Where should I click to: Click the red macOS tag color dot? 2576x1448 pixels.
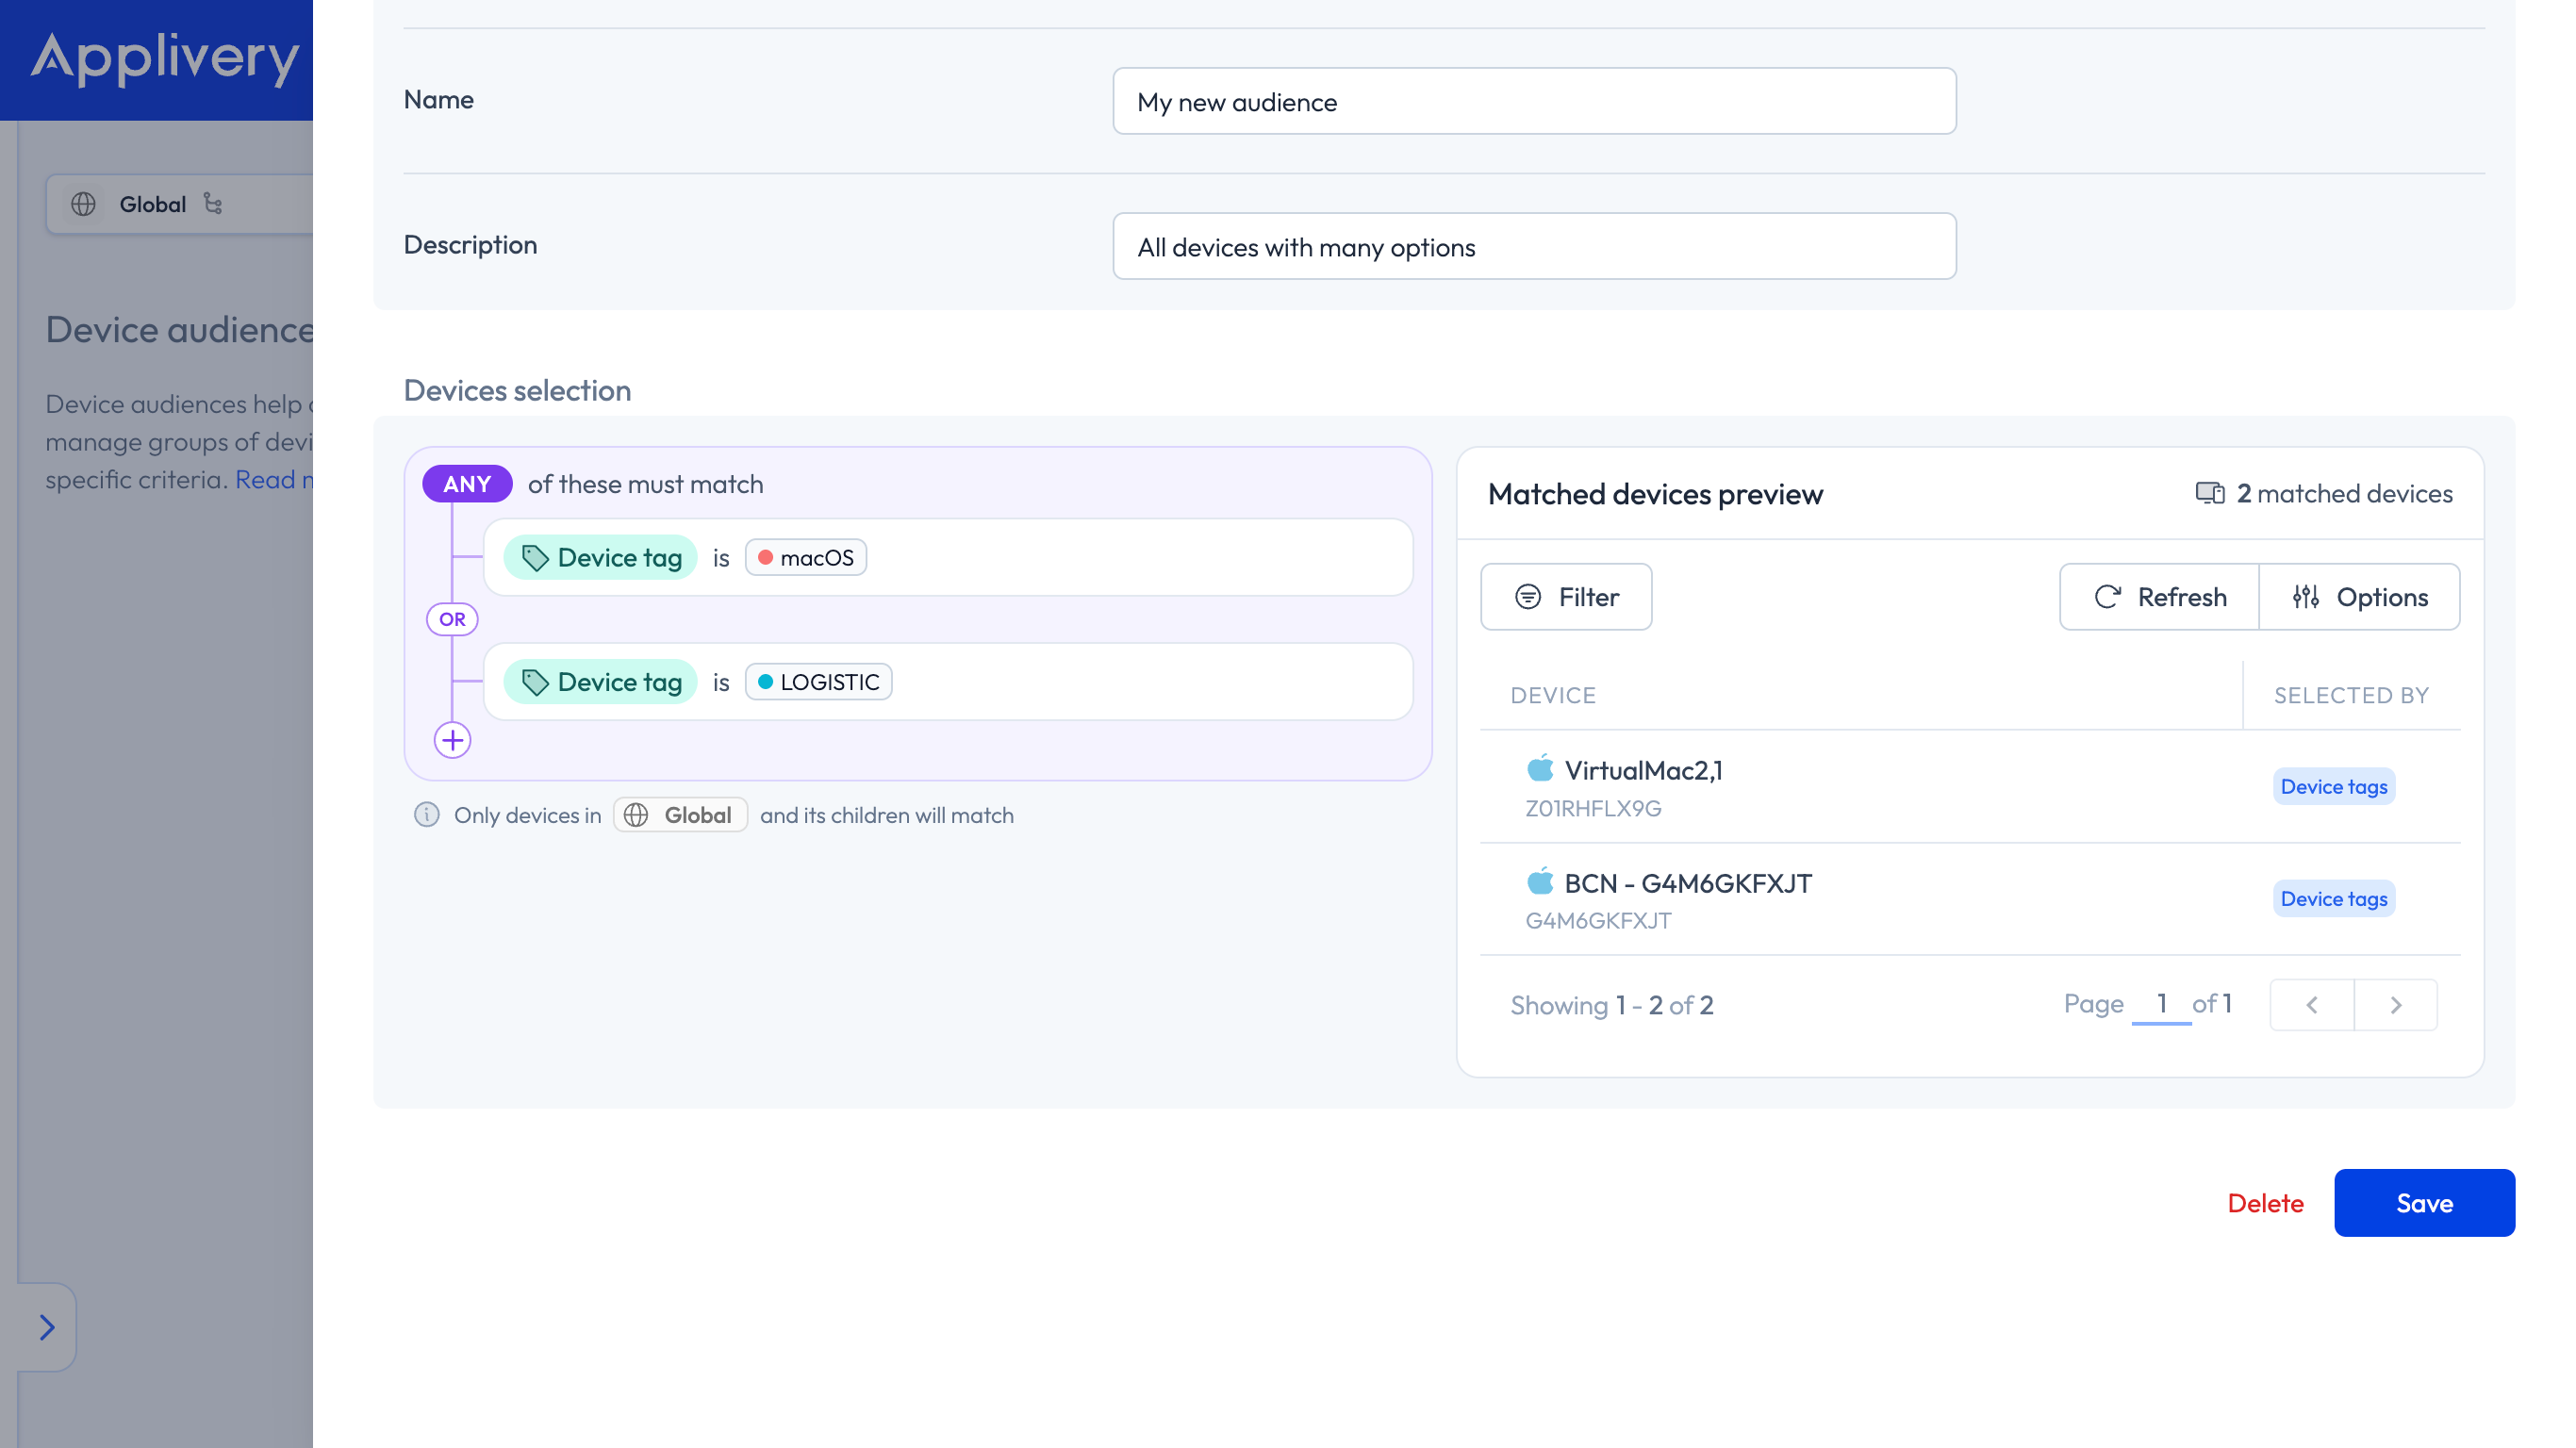click(765, 557)
